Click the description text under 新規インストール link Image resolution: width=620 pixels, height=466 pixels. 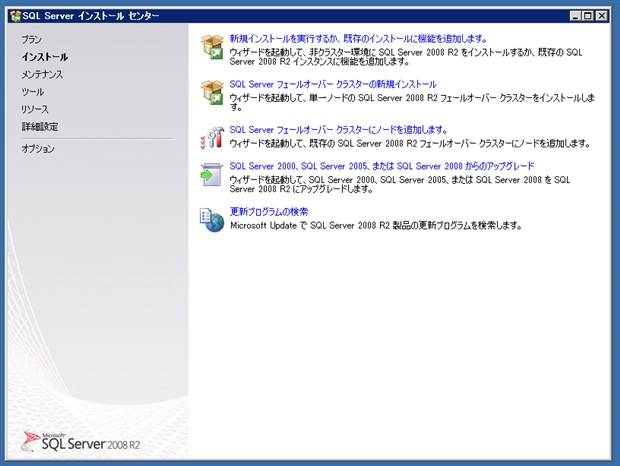406,57
